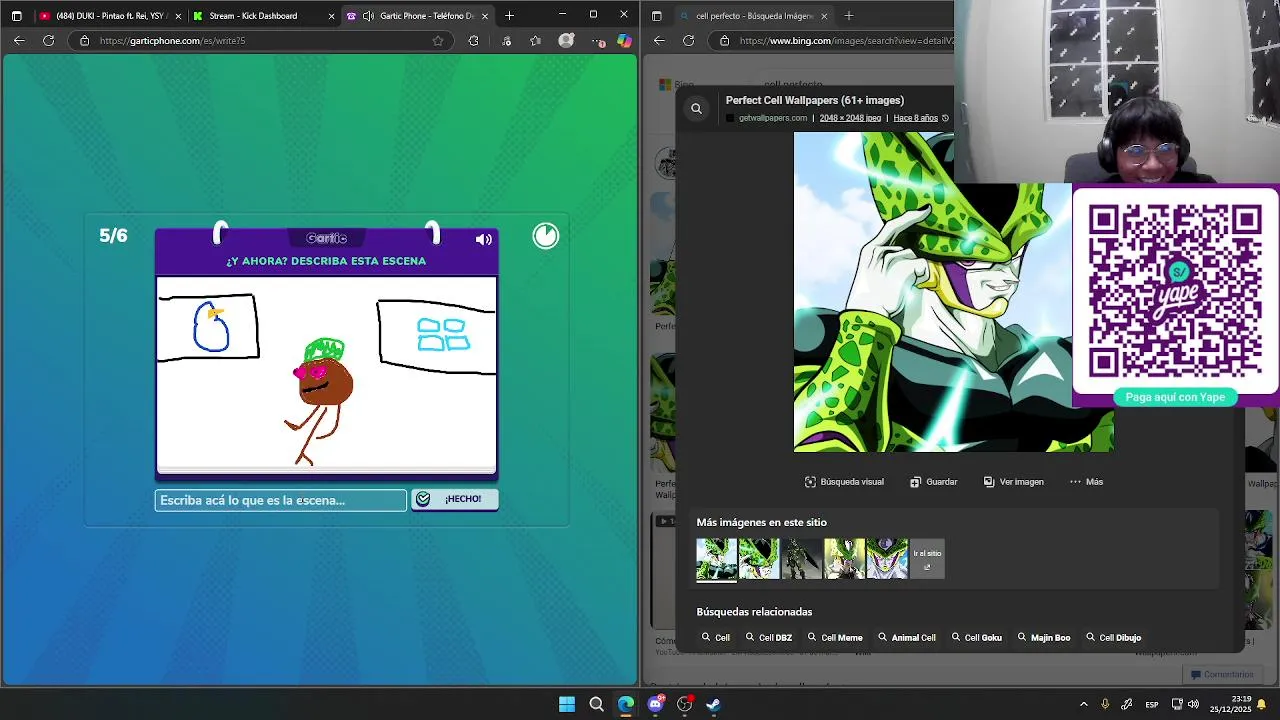
Task: Close the Kick Dashboard tab
Action: [x=332, y=16]
